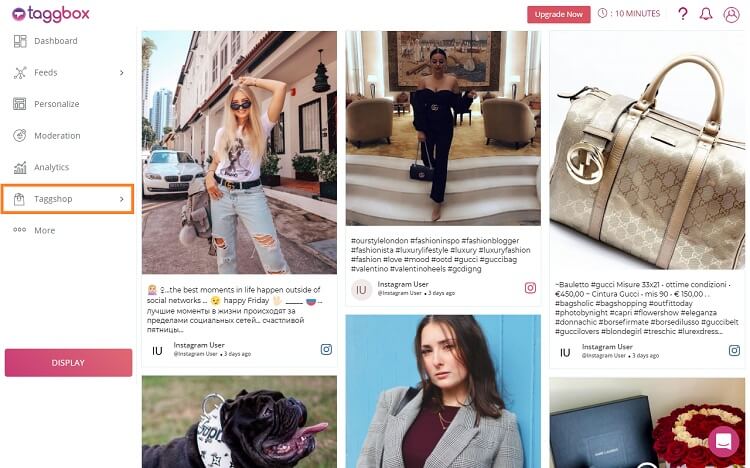The image size is (750, 468).
Task: Click Instagram icon on blonde woman post
Action: [x=326, y=349]
